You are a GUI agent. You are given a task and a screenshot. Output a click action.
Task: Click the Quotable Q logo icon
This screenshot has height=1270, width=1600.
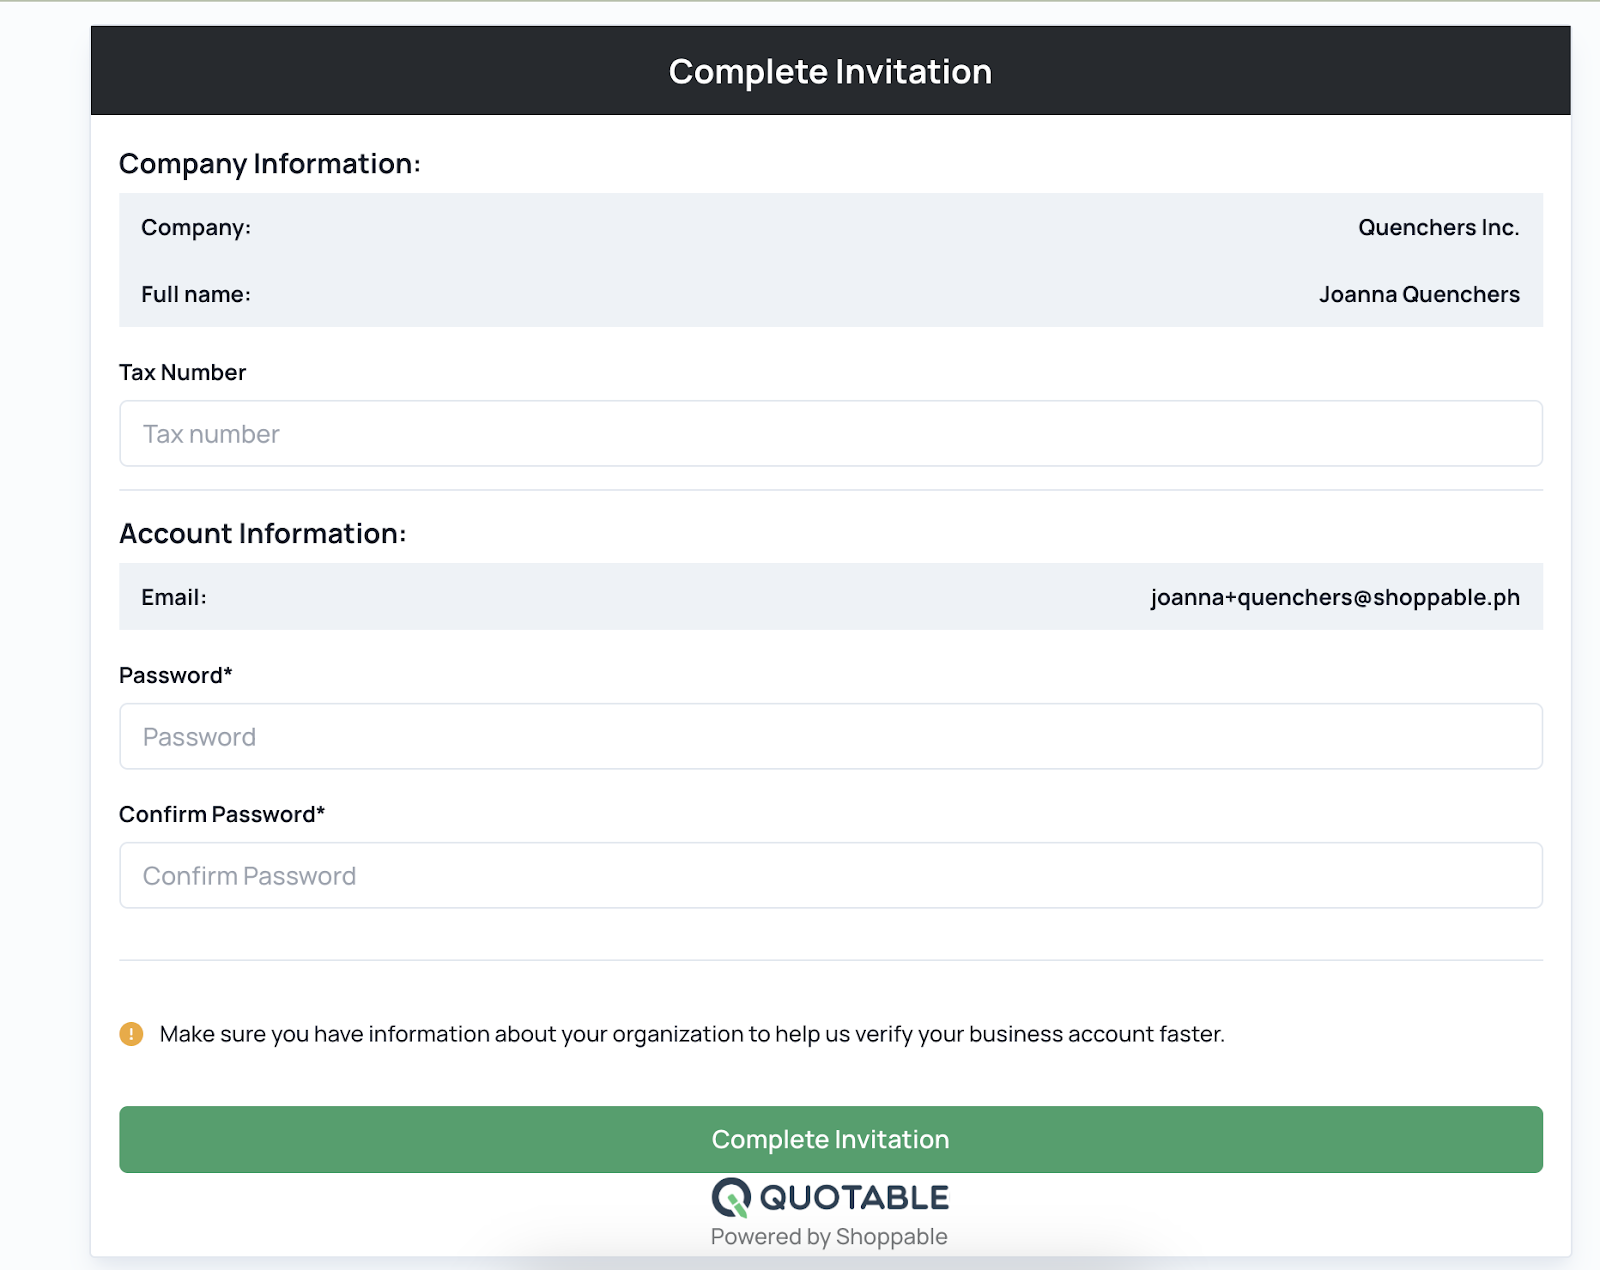click(731, 1197)
